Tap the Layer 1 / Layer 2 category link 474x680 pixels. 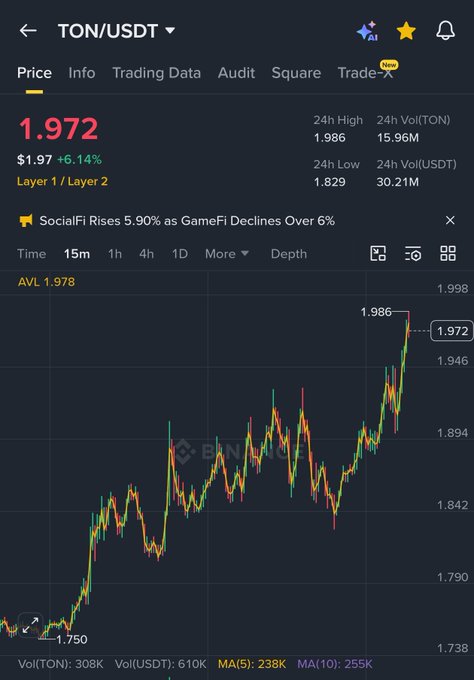[62, 181]
